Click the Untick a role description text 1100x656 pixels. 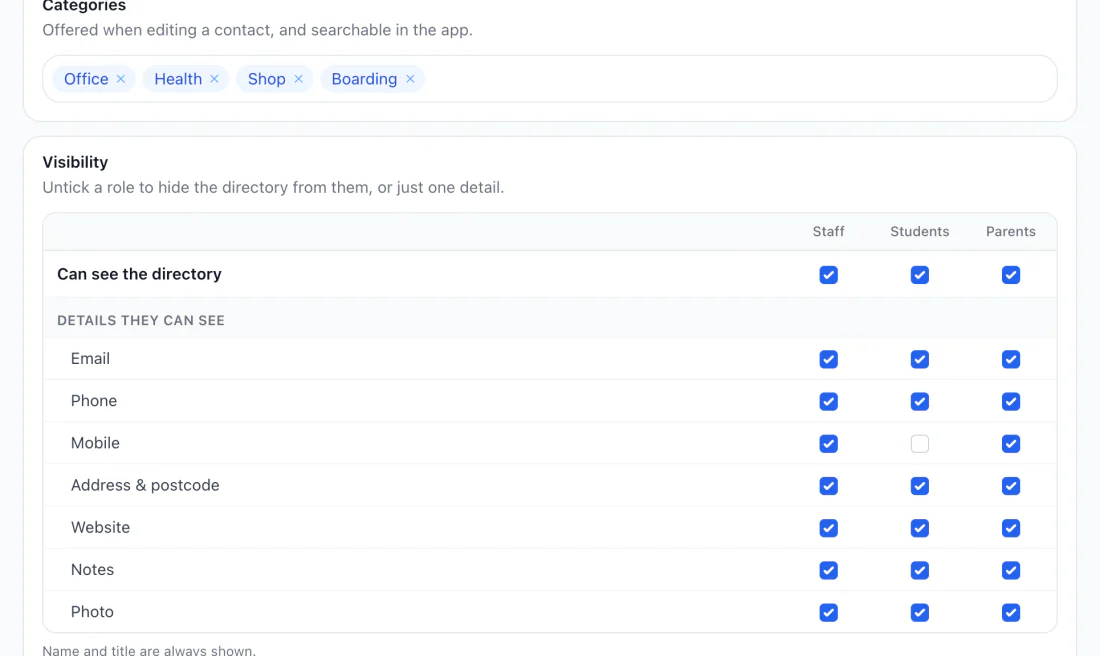pyautogui.click(x=273, y=187)
